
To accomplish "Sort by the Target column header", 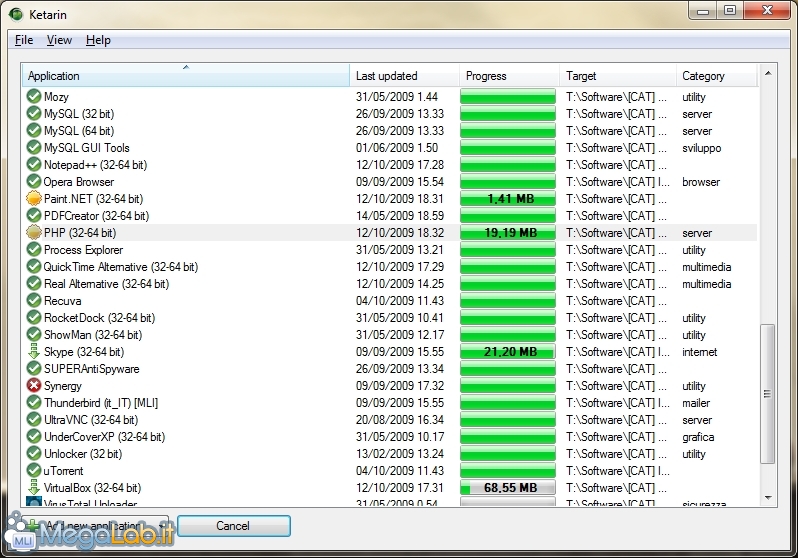I will [618, 76].
